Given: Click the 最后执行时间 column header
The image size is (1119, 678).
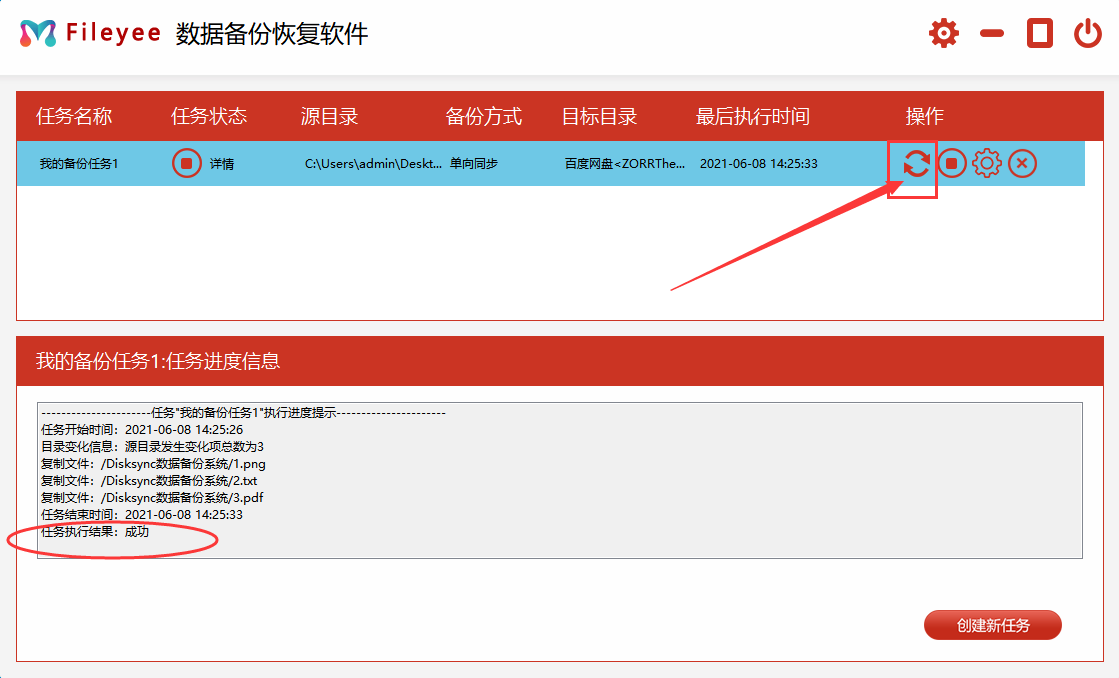Looking at the screenshot, I should [x=752, y=116].
